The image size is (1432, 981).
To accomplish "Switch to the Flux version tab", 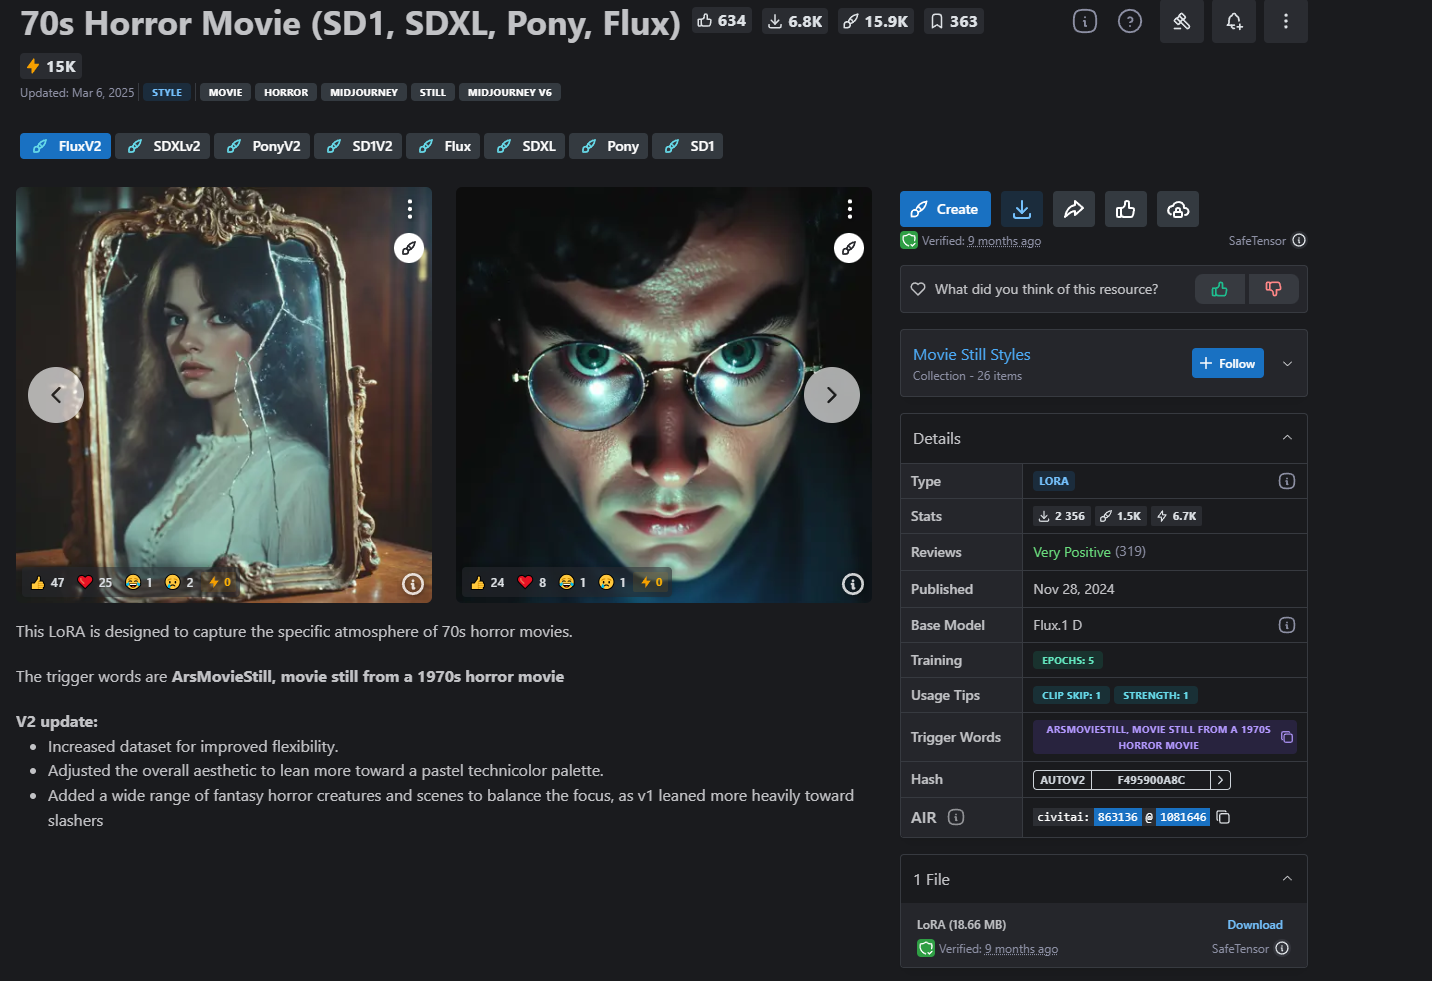I will [443, 146].
